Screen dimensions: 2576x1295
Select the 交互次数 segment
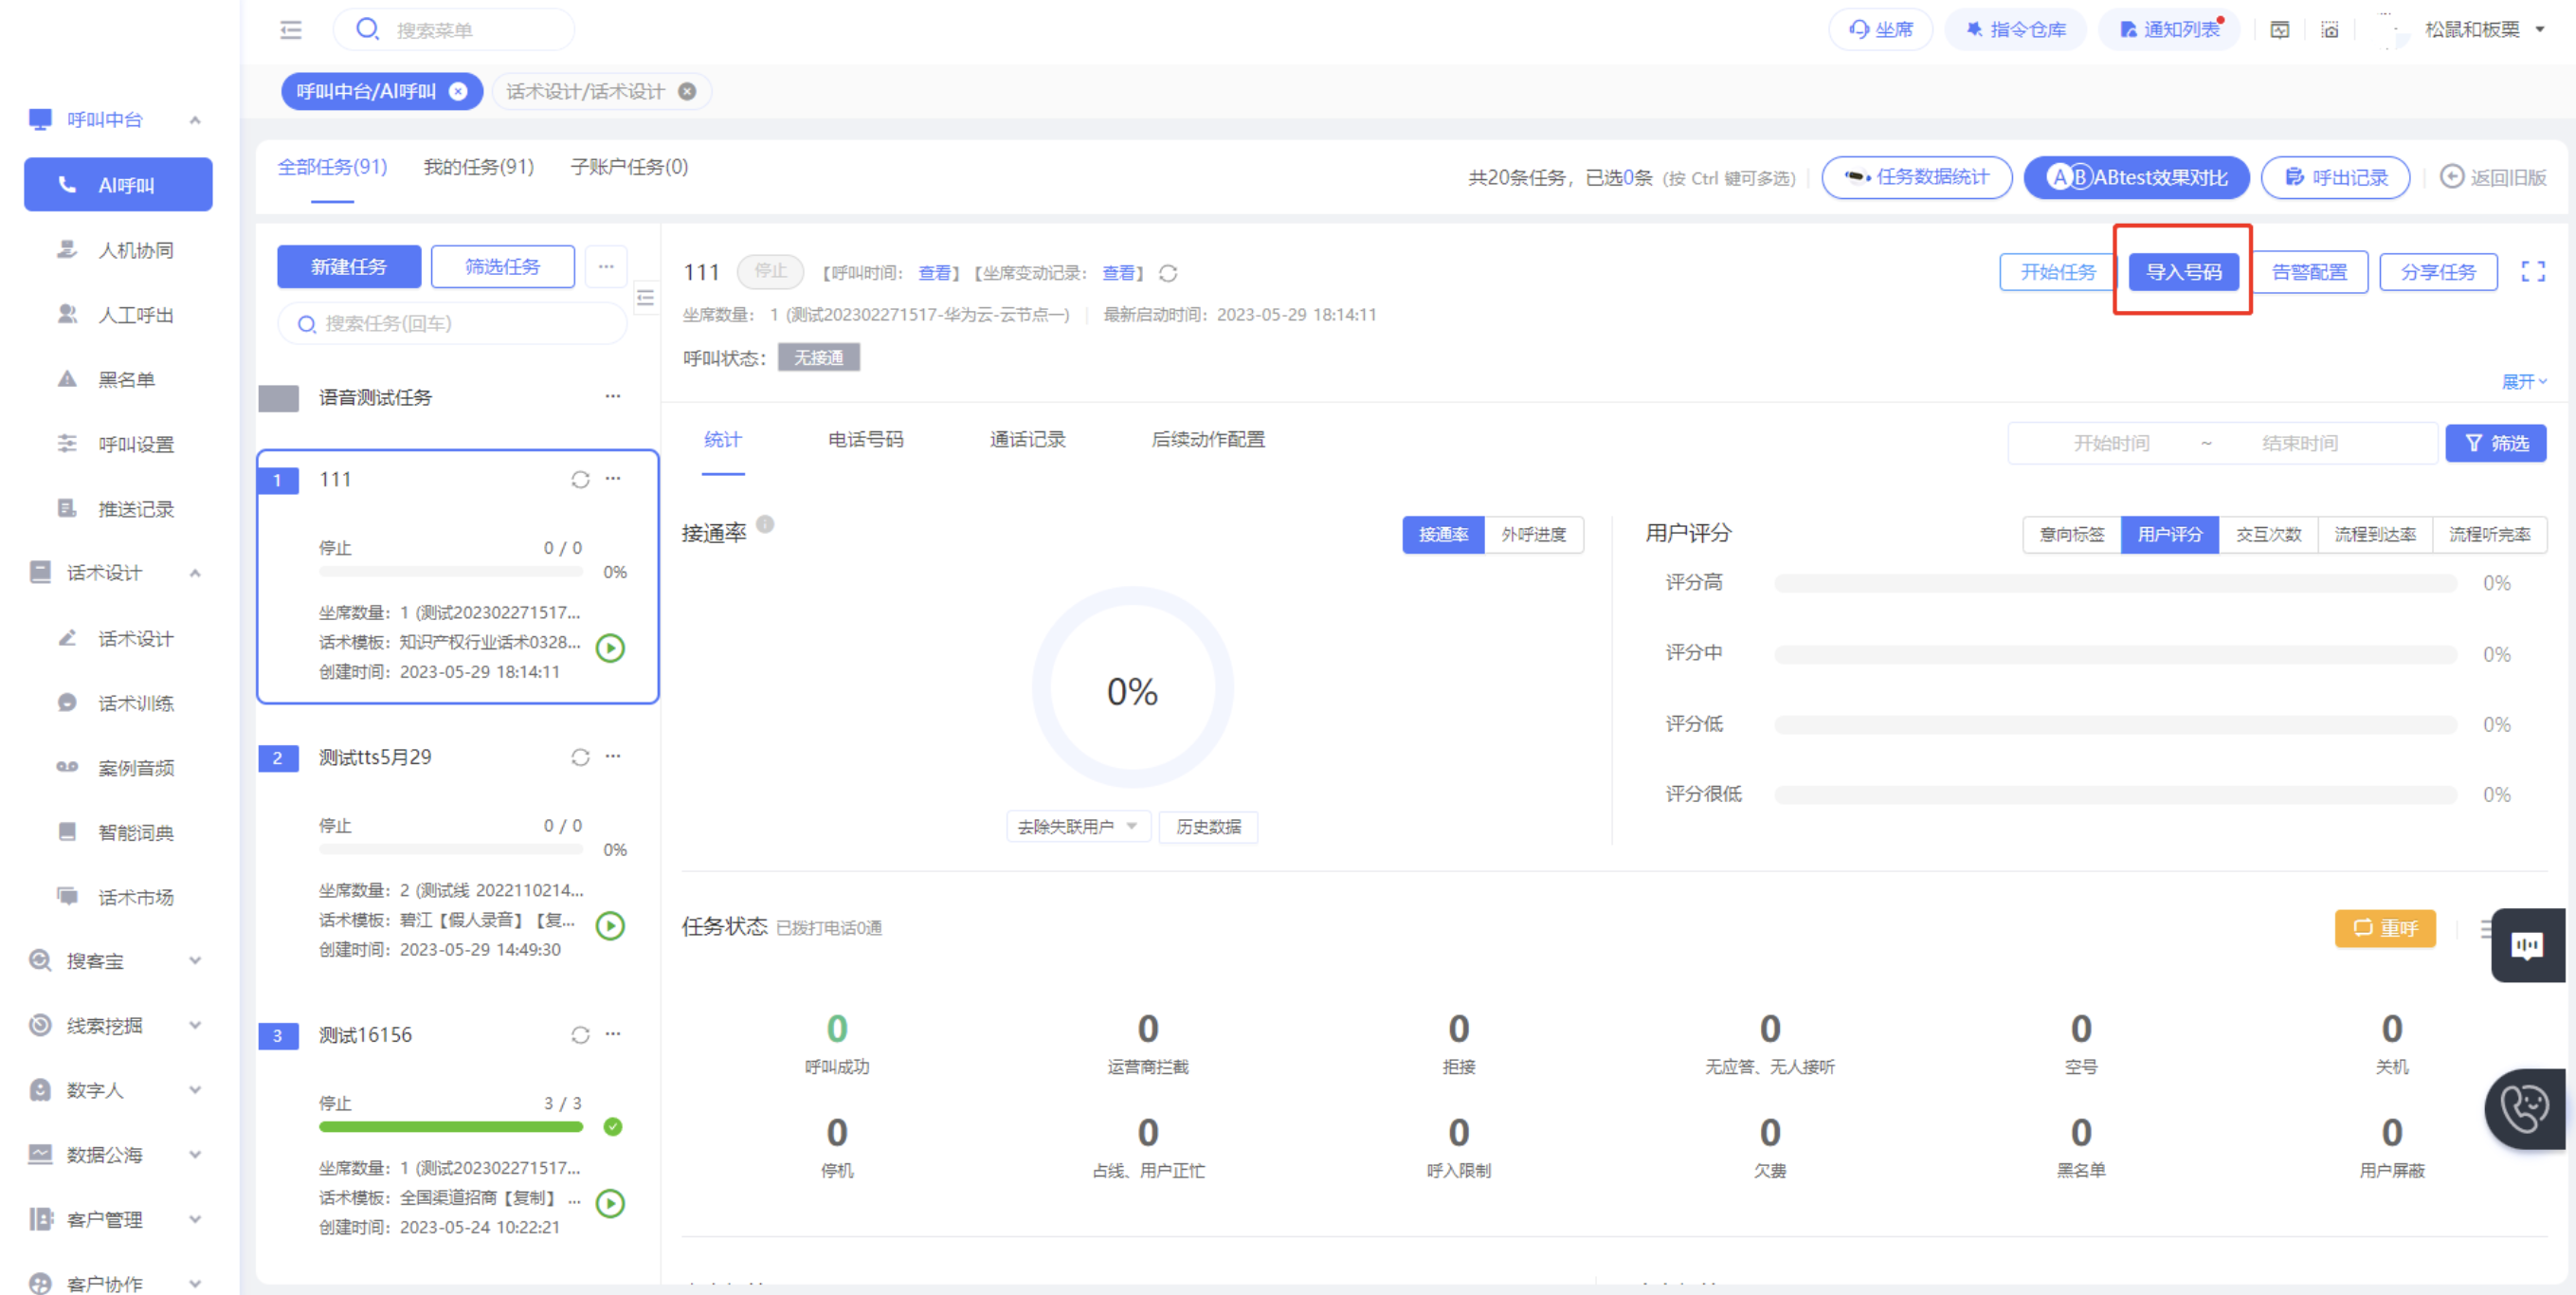pos(2268,535)
